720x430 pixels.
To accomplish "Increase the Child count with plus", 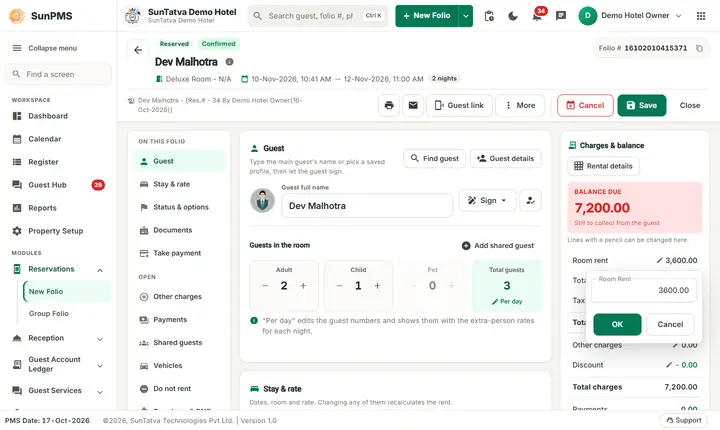I will 377,286.
